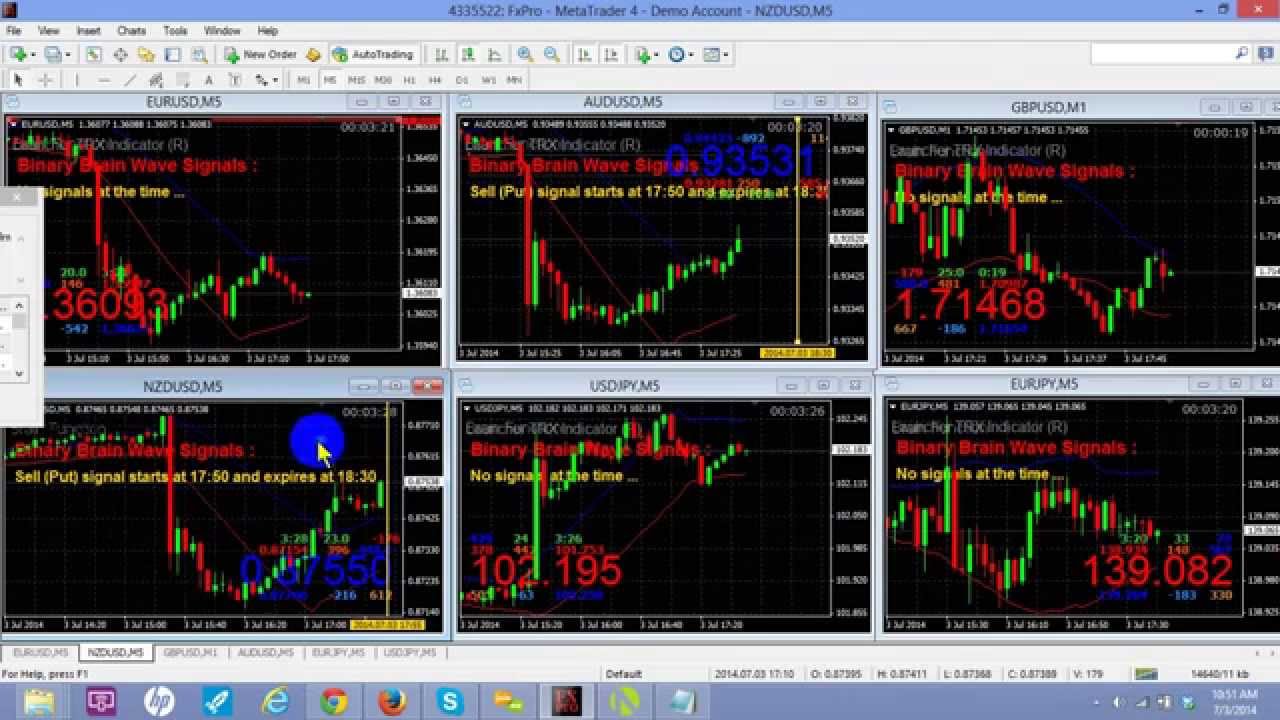Open a new chart via toolbar icon
This screenshot has height=720, width=1280.
19,54
